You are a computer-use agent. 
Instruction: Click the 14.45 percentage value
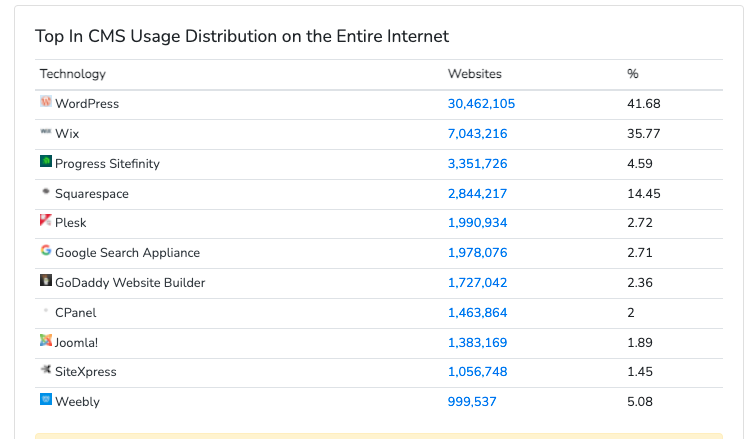point(644,194)
